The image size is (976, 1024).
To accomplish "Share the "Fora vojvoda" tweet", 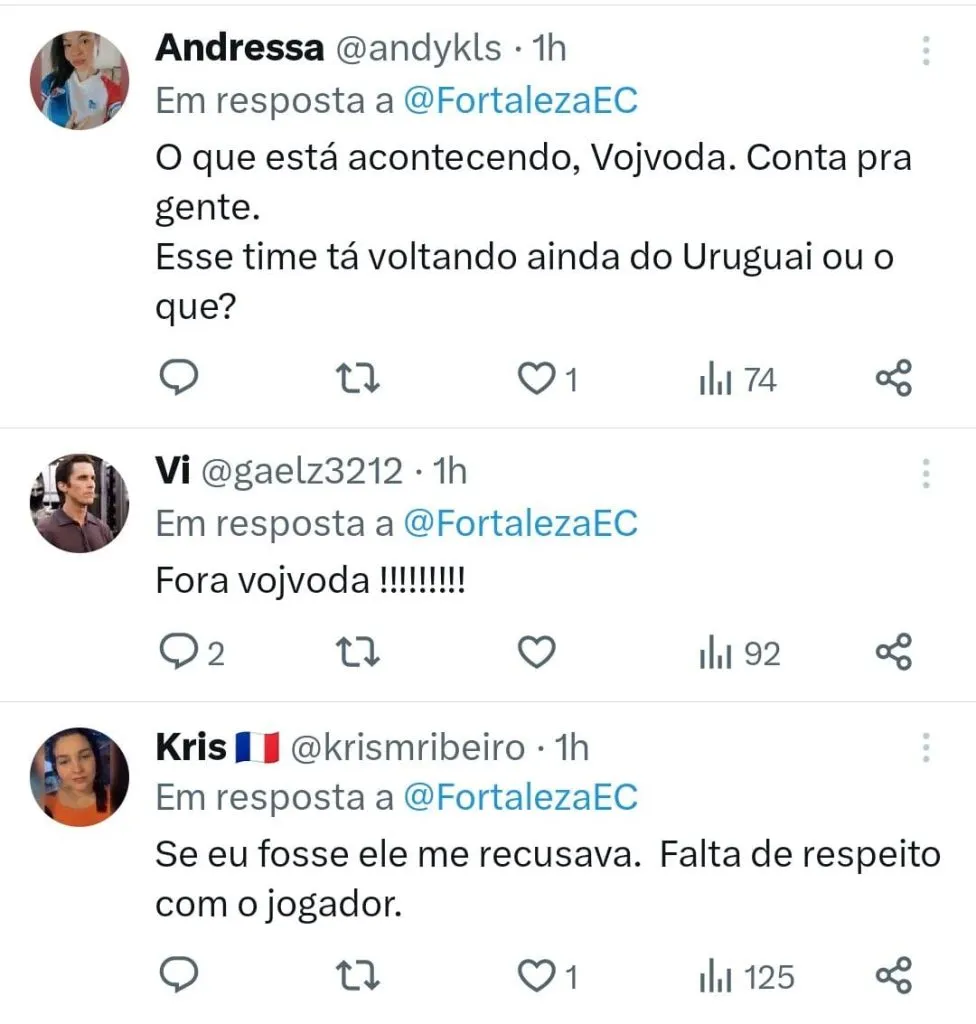I will (x=893, y=653).
